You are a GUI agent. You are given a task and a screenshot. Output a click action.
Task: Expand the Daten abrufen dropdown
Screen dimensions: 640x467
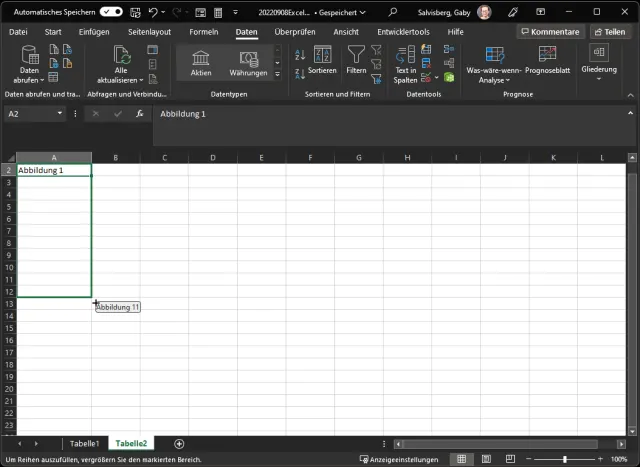point(30,80)
